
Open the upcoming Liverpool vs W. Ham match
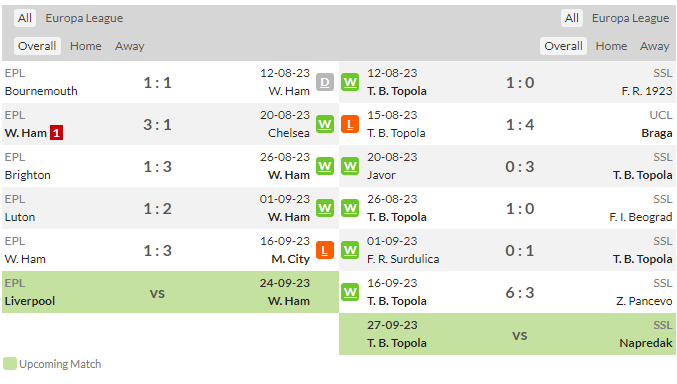tap(170, 292)
